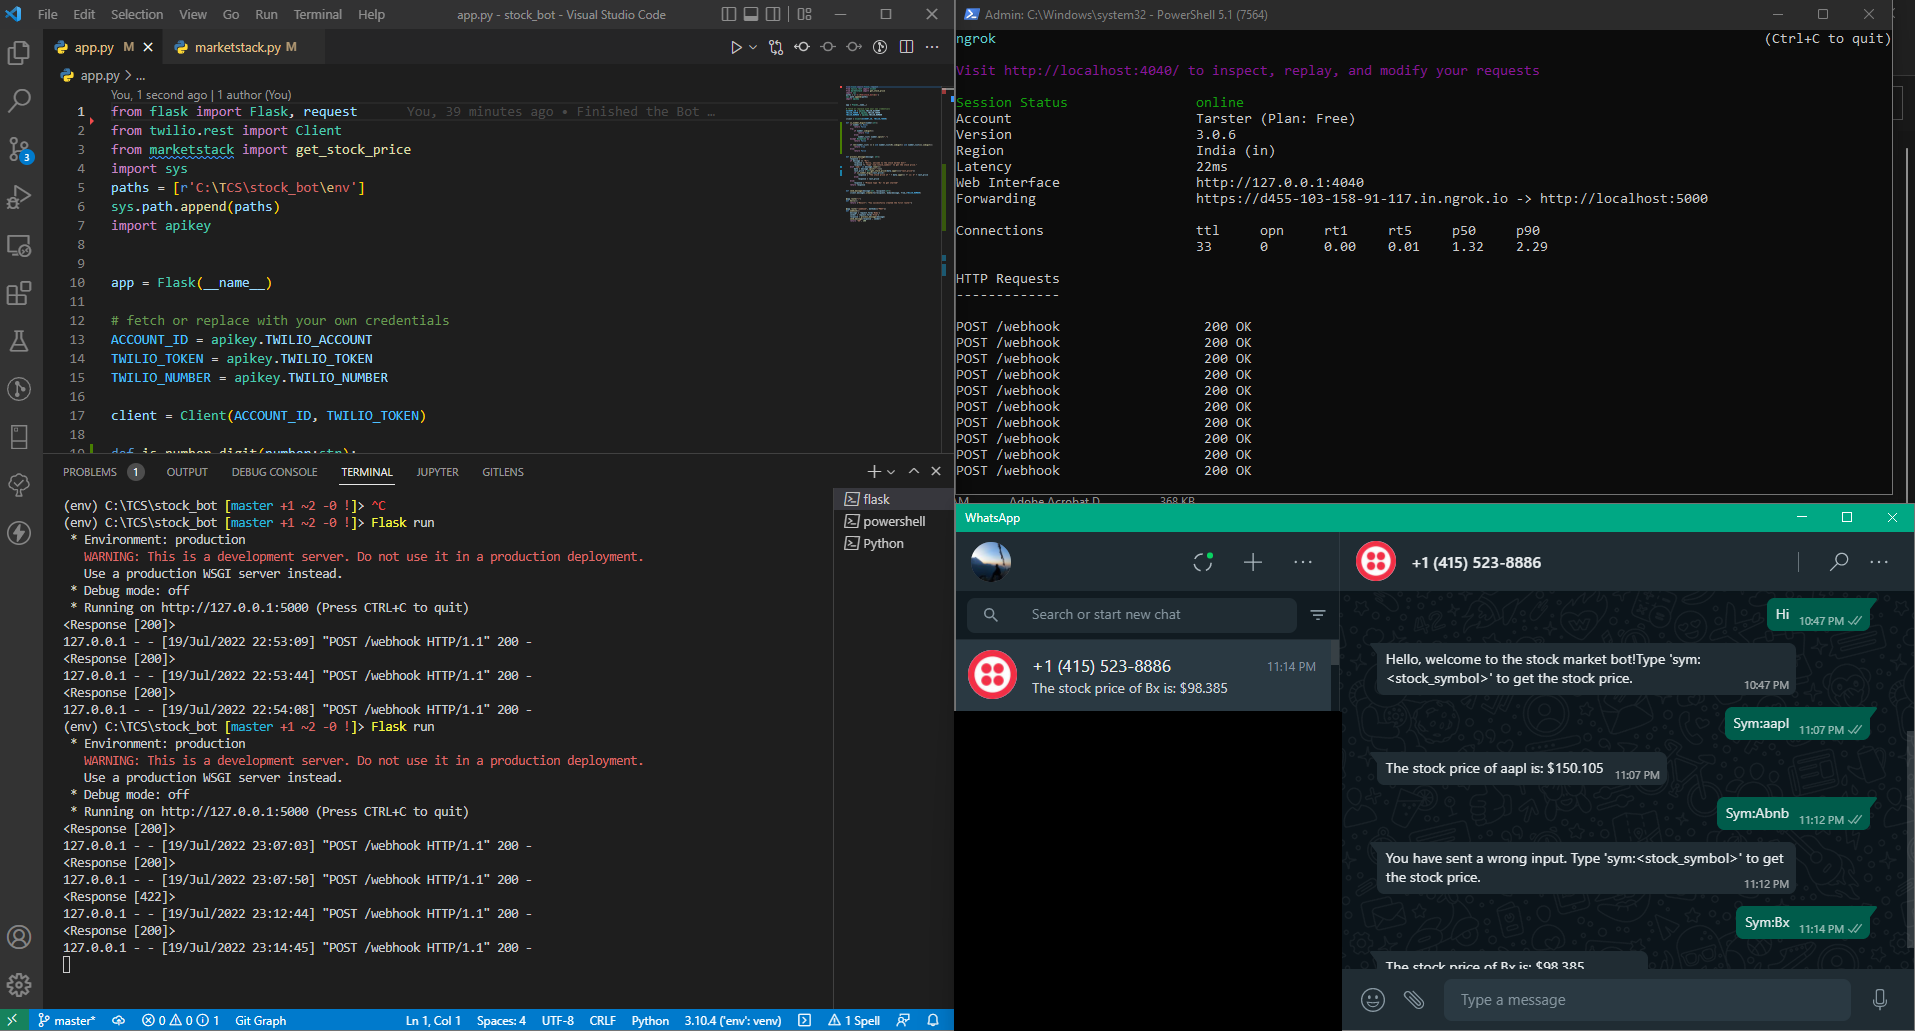This screenshot has width=1915, height=1031.
Task: Open the Accounts menu in activity bar
Action: tap(19, 937)
